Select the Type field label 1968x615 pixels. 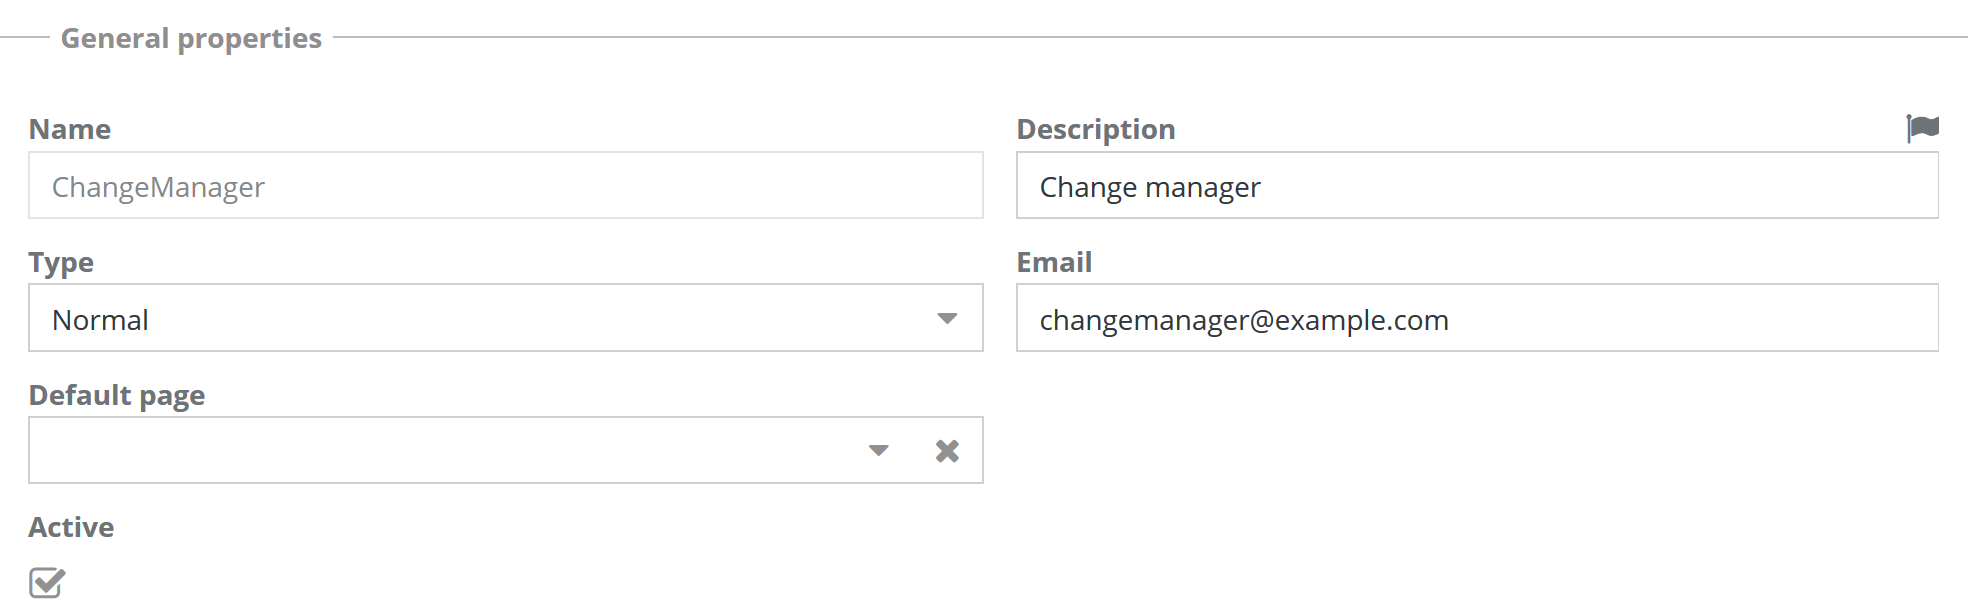pos(61,262)
